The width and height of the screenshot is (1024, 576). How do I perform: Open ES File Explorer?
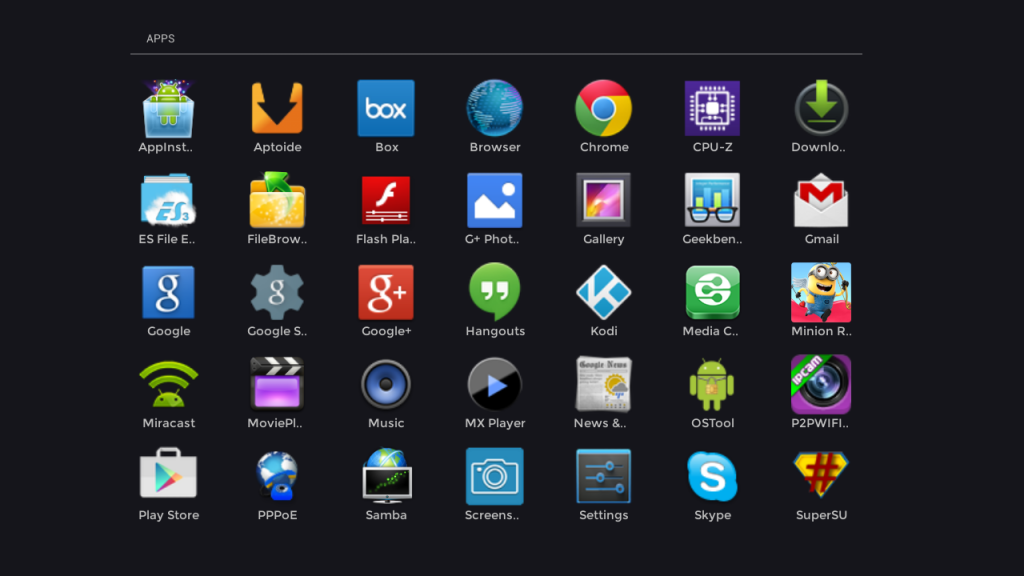[x=168, y=200]
